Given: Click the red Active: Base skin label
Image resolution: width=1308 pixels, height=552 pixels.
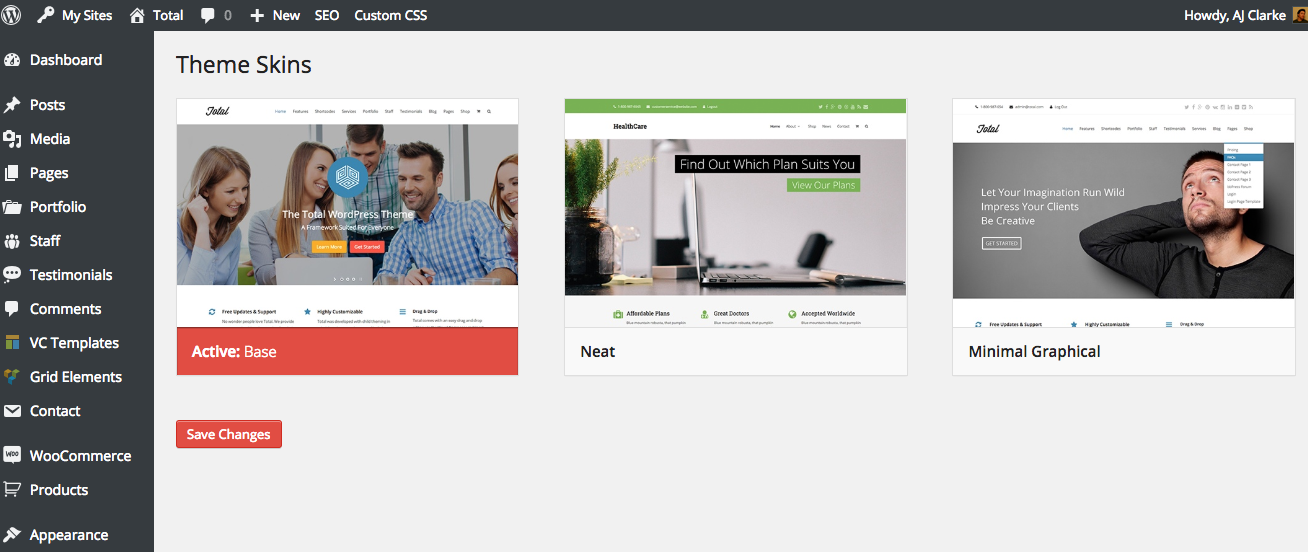Looking at the screenshot, I should click(347, 351).
